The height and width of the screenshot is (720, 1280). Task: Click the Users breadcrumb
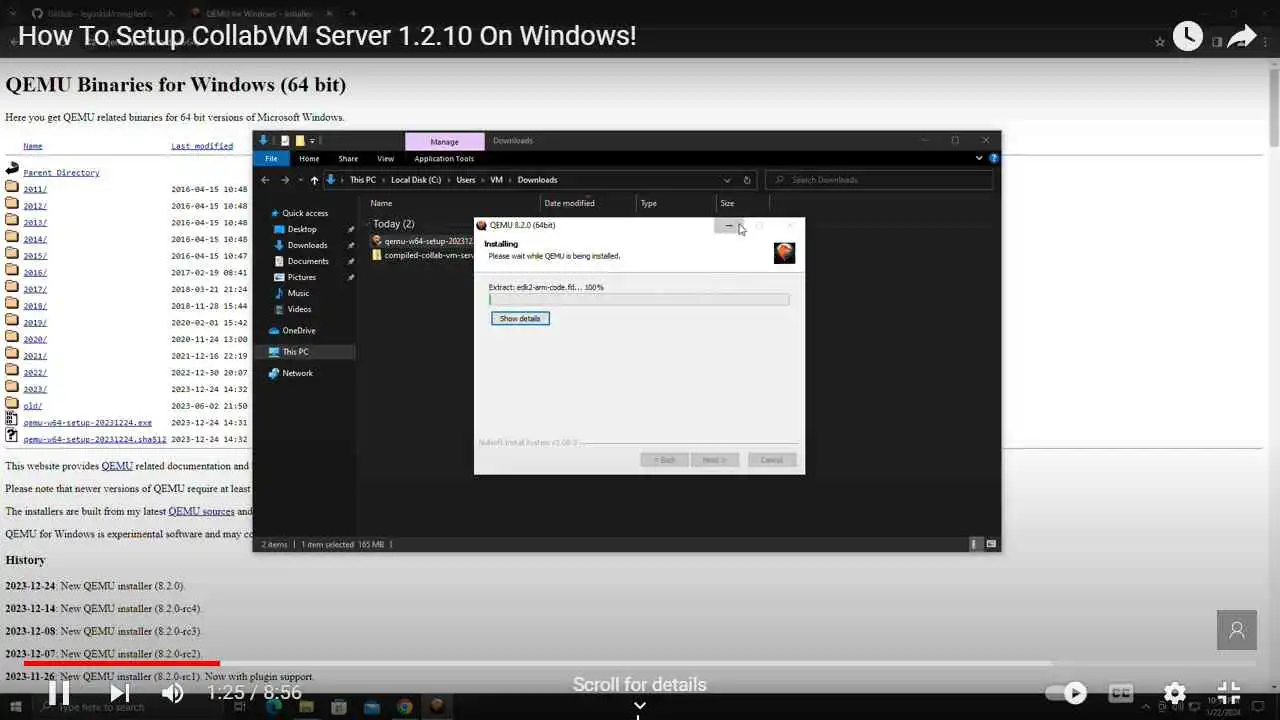(466, 180)
